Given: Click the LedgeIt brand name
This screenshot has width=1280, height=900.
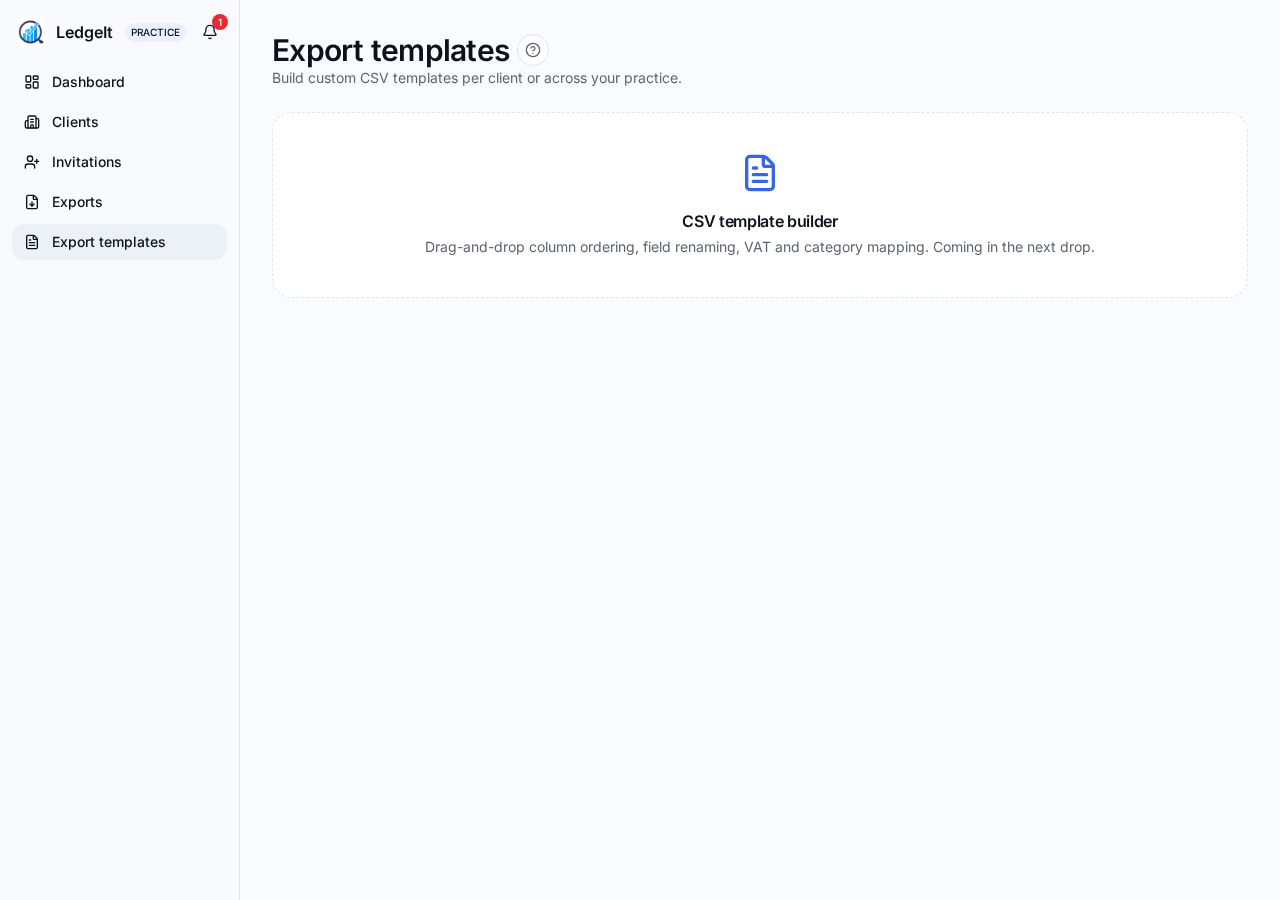Looking at the screenshot, I should tap(84, 32).
